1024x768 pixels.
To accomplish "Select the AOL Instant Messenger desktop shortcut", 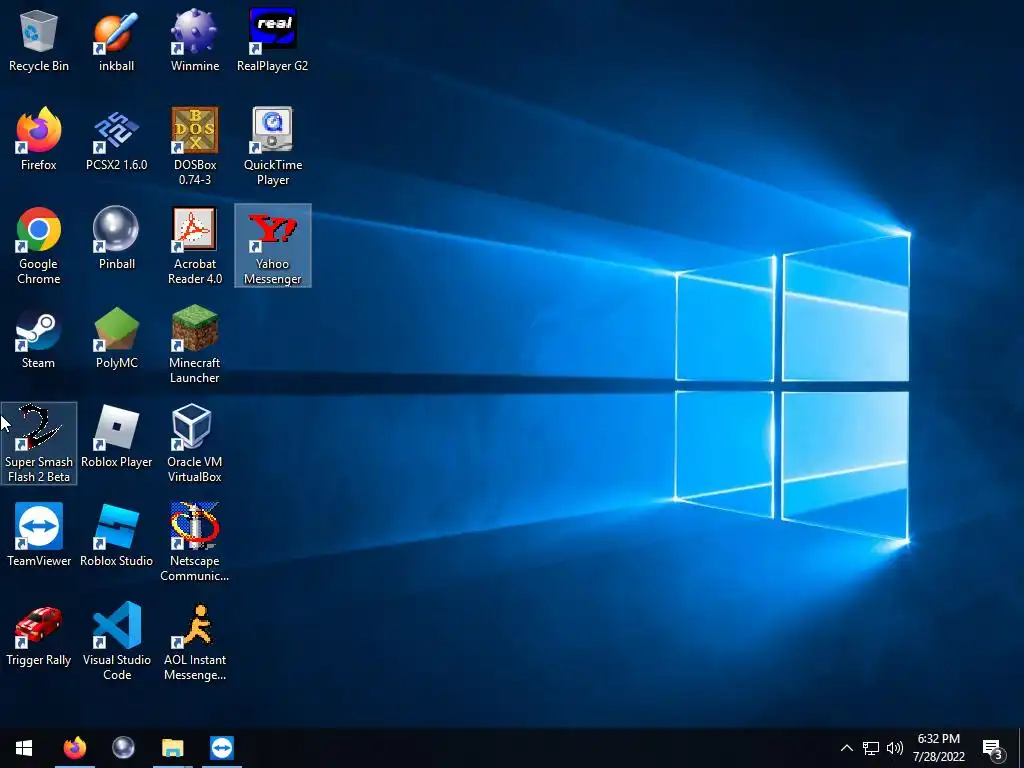I will 195,641.
